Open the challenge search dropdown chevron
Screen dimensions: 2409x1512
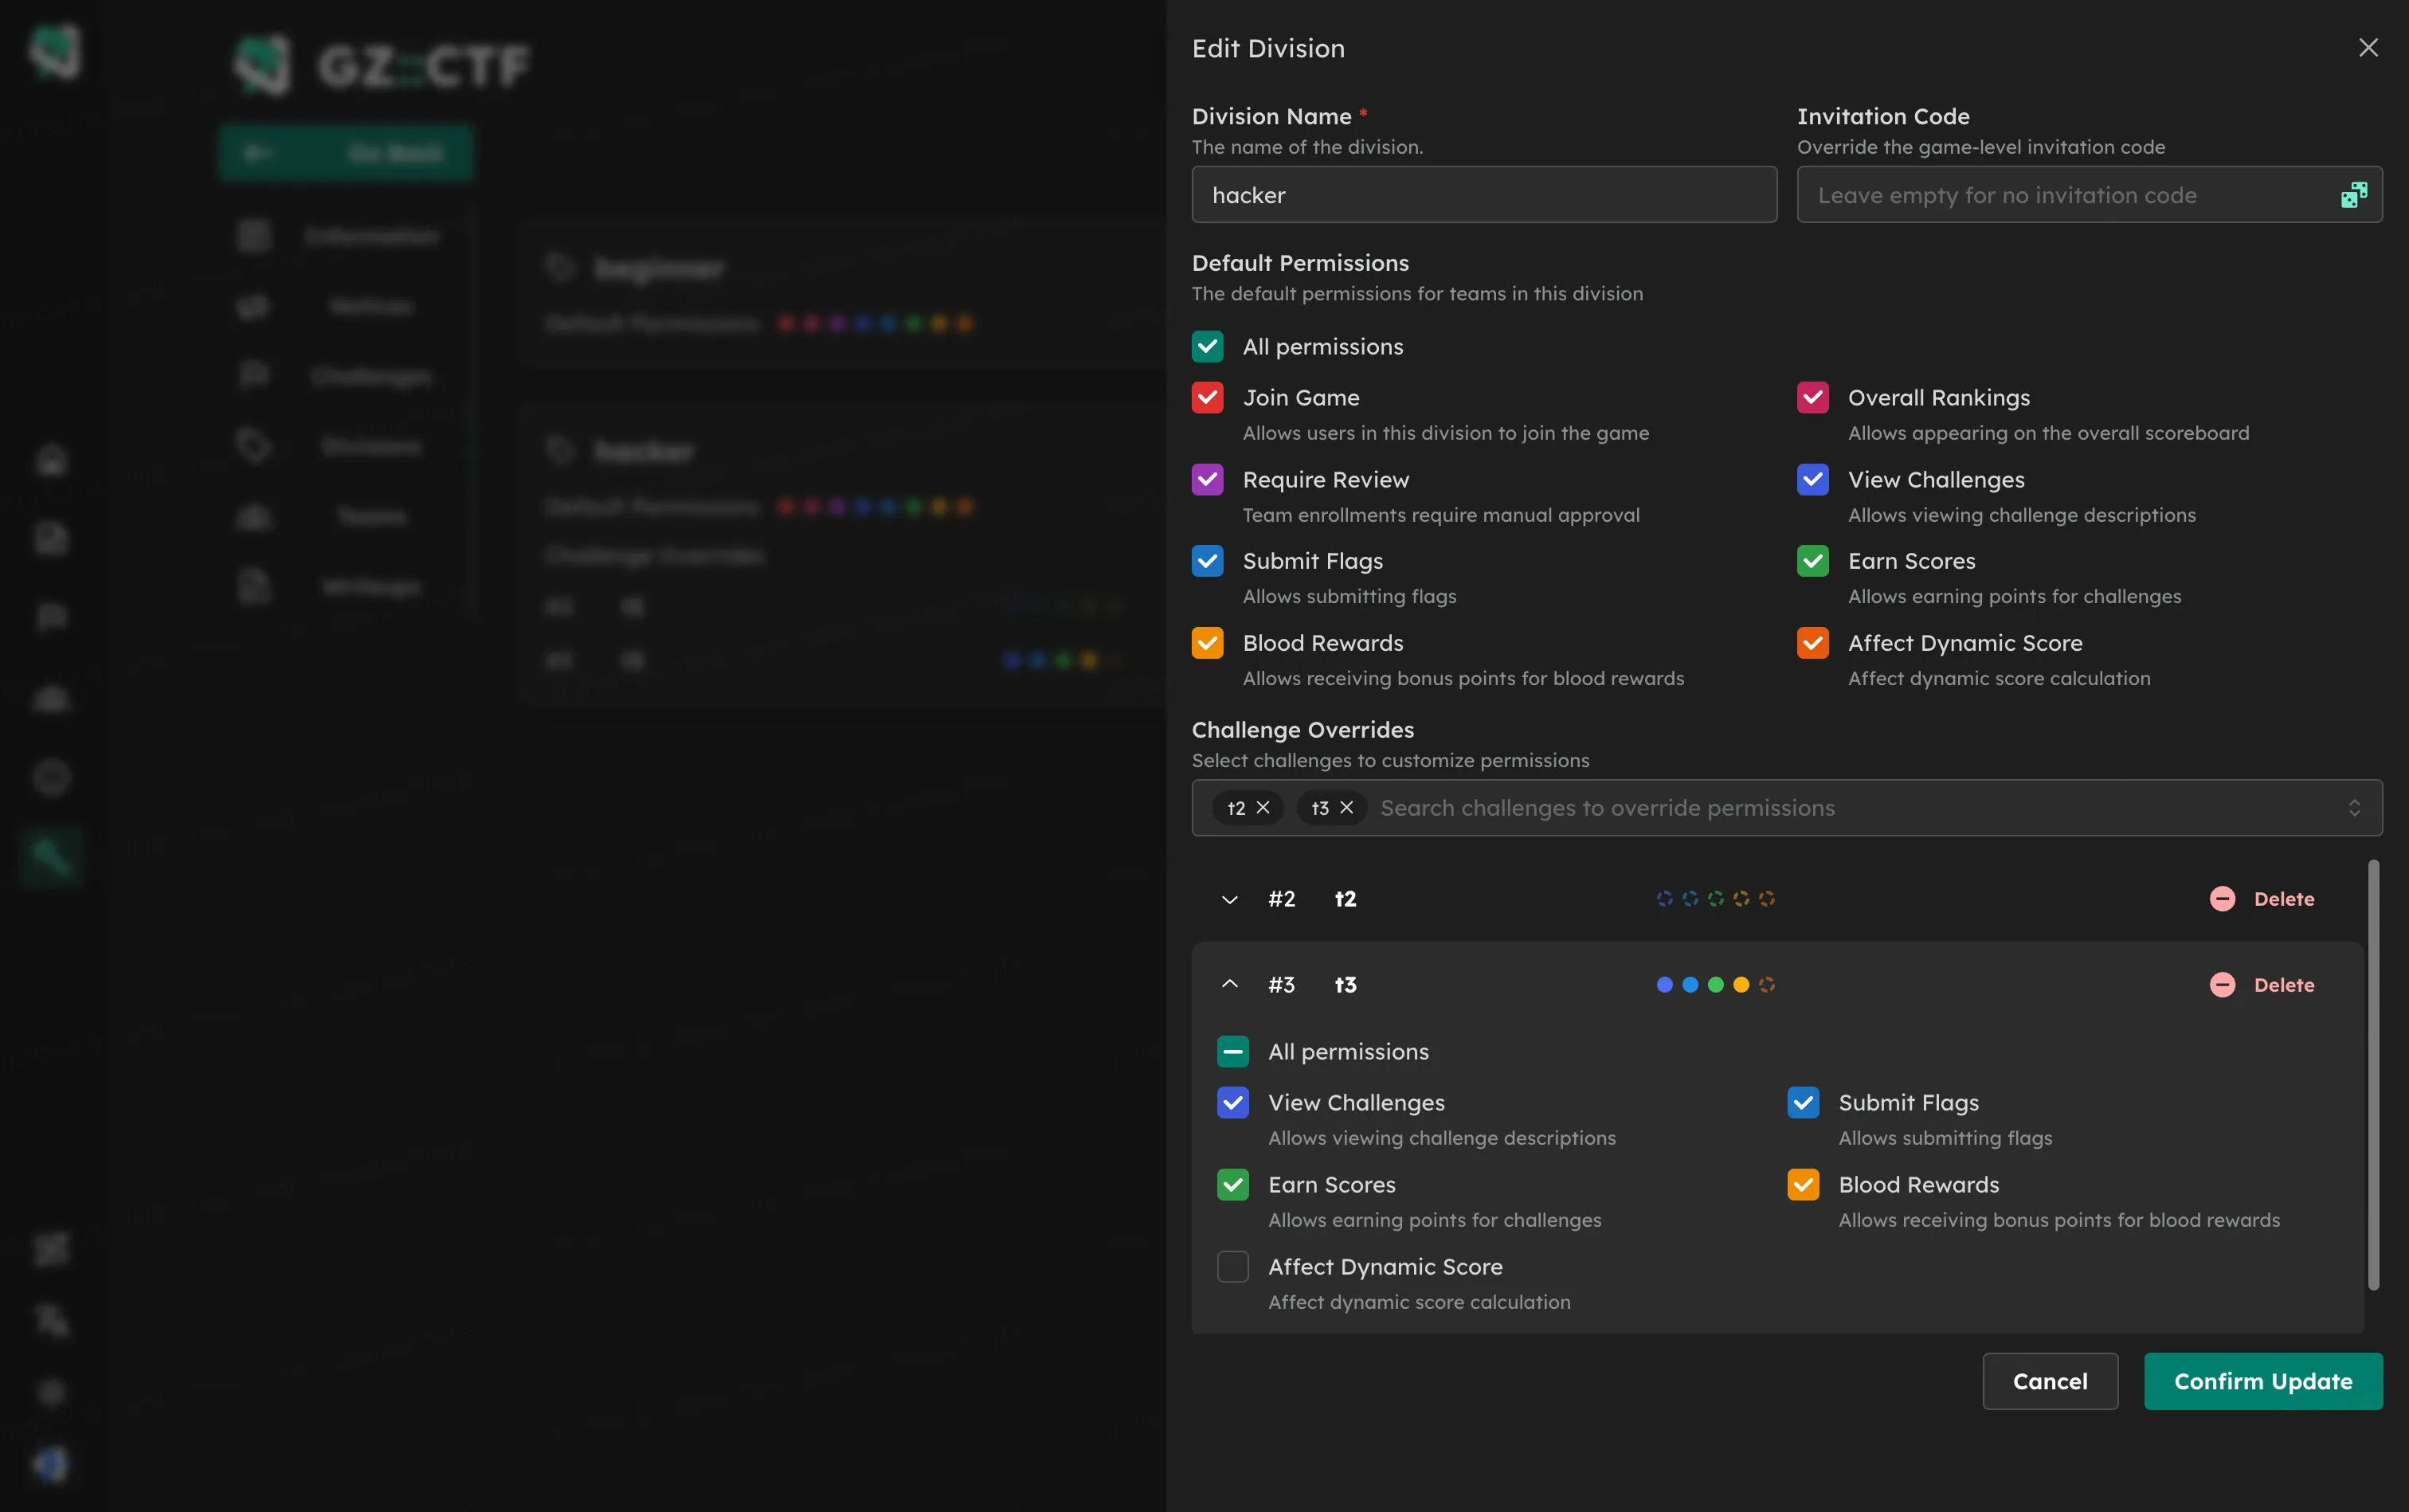pos(2355,807)
